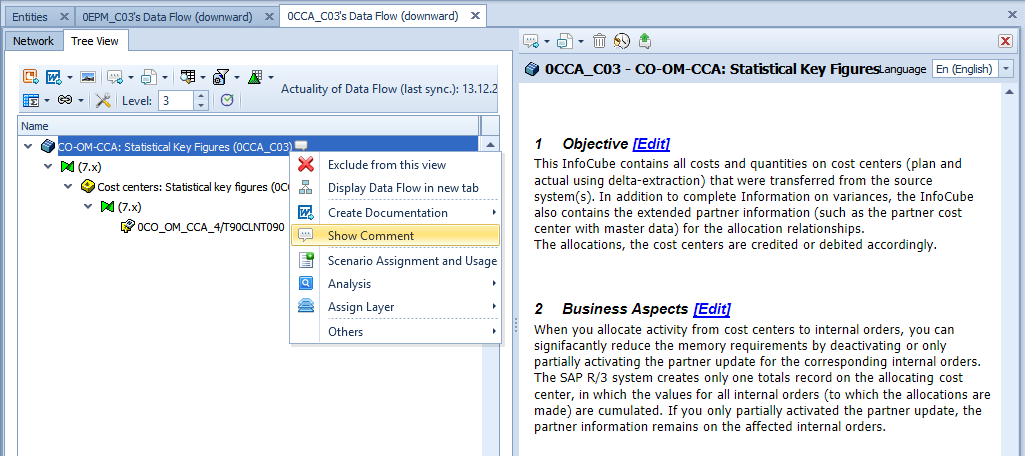This screenshot has height=456, width=1025.
Task: Click the green flask analysis icon
Action: [255, 77]
